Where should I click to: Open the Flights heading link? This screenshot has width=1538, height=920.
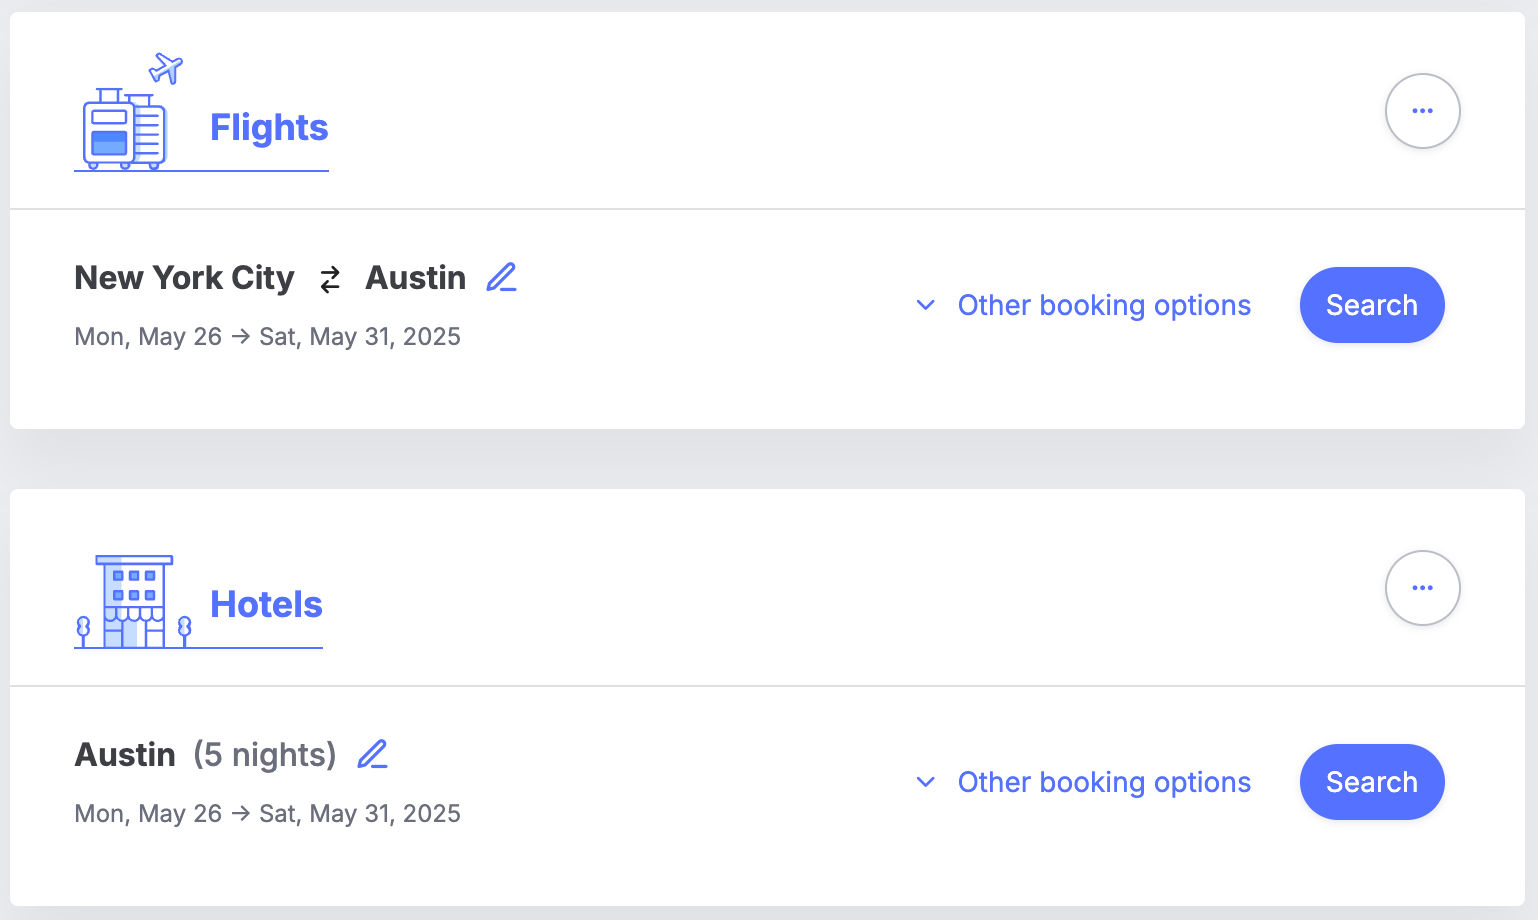click(269, 128)
